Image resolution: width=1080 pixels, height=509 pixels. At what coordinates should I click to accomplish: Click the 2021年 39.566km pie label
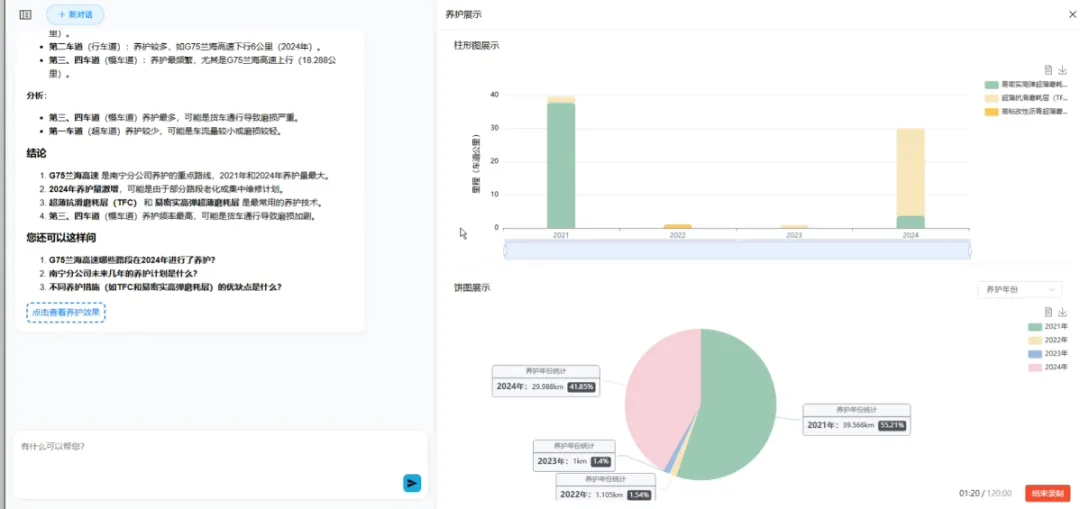coord(857,419)
